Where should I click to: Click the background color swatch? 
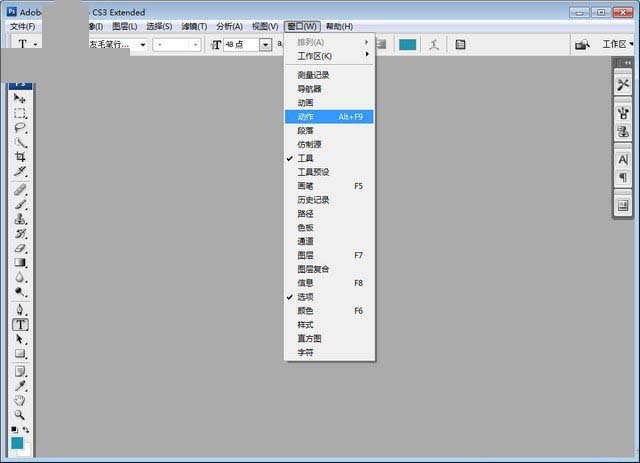pos(26,451)
